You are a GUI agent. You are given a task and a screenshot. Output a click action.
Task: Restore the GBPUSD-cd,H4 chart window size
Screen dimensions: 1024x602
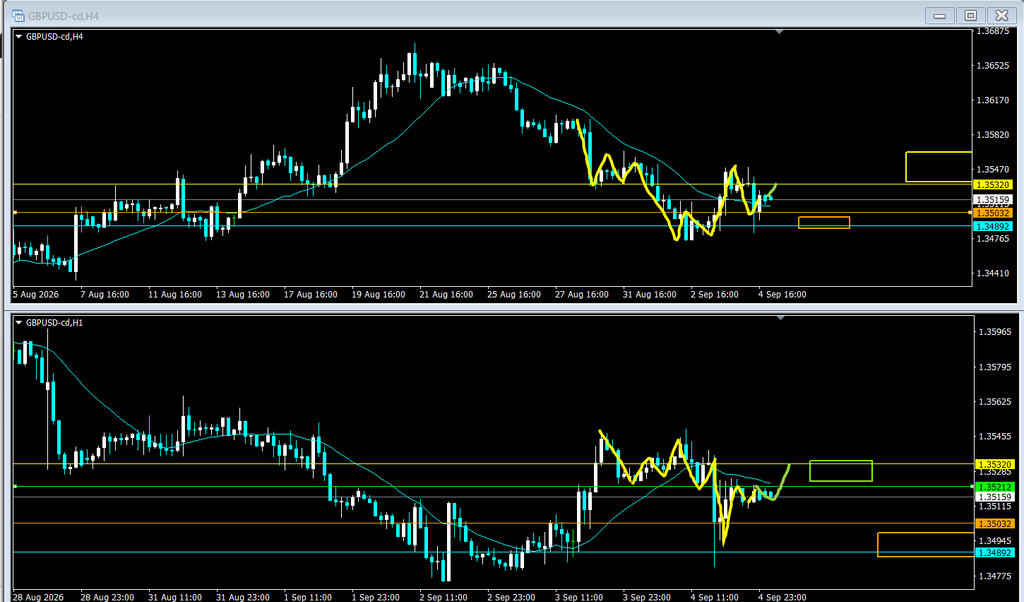pos(971,16)
